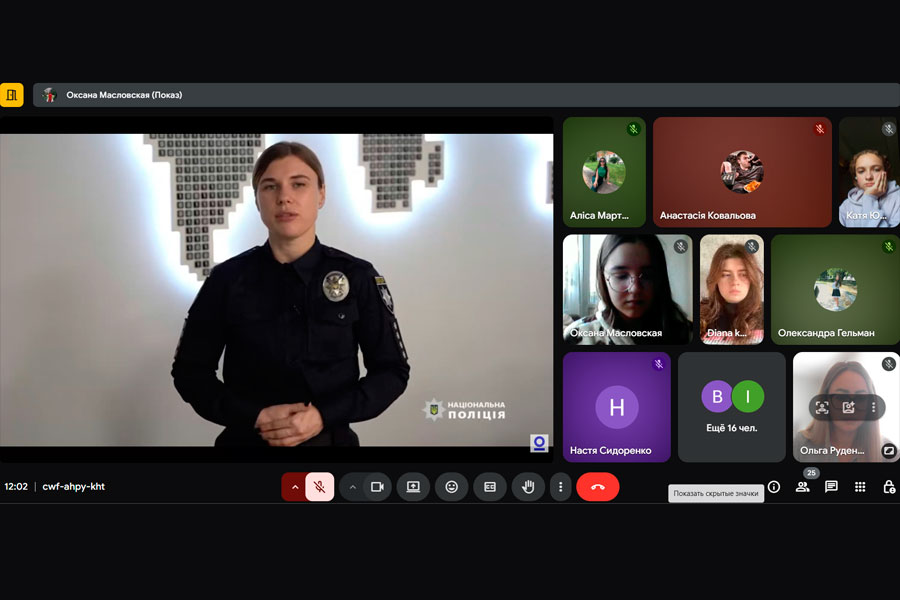
Task: Click the main shared presentation video
Action: click(x=277, y=290)
